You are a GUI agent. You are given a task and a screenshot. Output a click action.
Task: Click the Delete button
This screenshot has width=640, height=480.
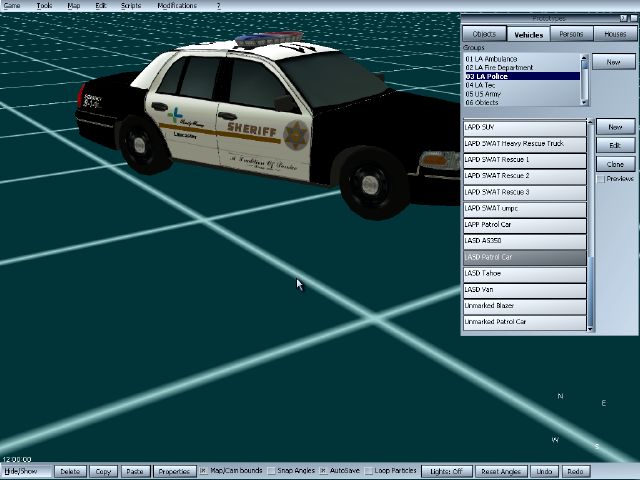coord(70,471)
